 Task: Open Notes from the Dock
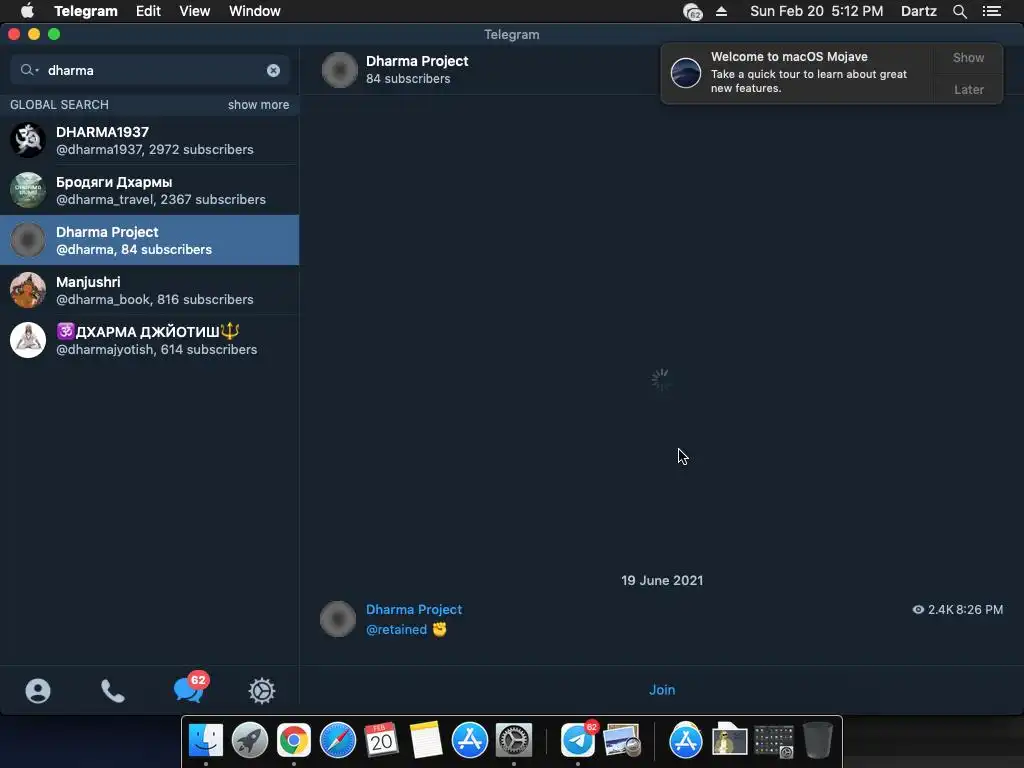tap(426, 740)
